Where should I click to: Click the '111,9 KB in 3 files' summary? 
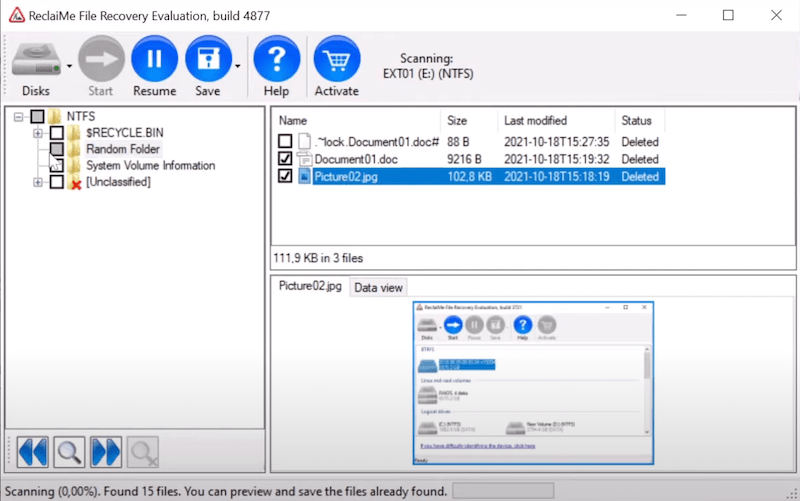coord(318,258)
